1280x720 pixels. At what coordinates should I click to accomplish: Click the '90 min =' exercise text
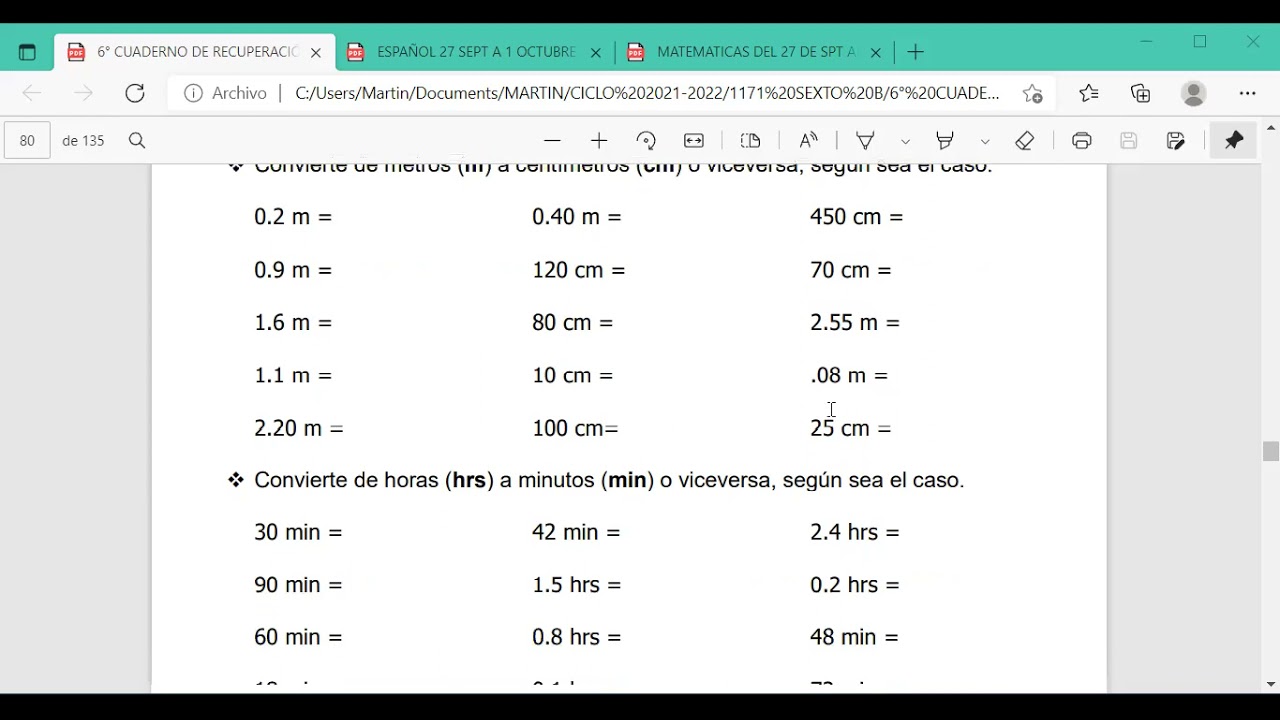(x=298, y=585)
